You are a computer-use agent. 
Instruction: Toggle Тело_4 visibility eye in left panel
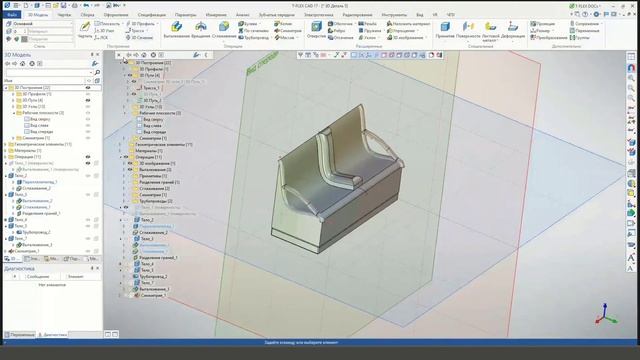point(88,220)
